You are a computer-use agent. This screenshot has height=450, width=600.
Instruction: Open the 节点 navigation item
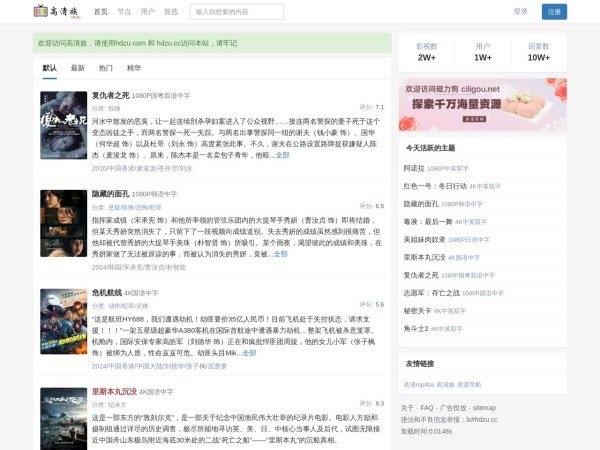click(x=124, y=12)
